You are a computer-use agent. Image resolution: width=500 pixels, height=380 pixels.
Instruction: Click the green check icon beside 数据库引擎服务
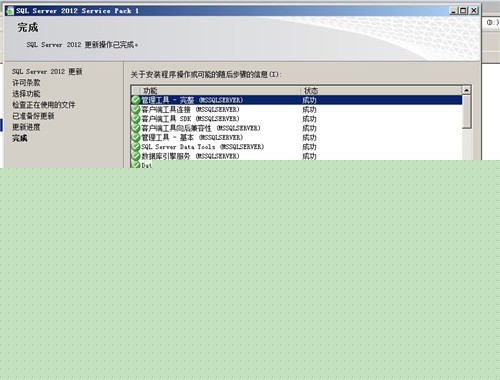(x=136, y=156)
